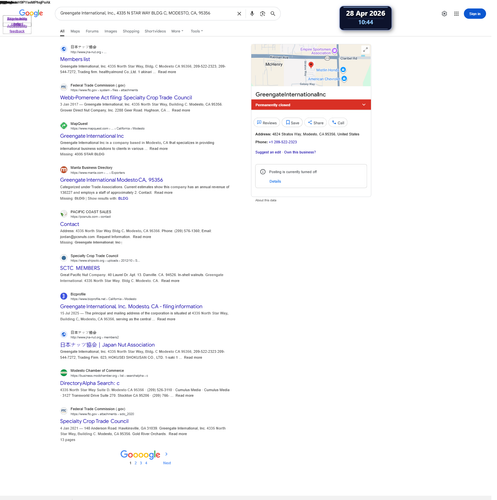Click the Empire Sportsmen Association map marker

334,51
